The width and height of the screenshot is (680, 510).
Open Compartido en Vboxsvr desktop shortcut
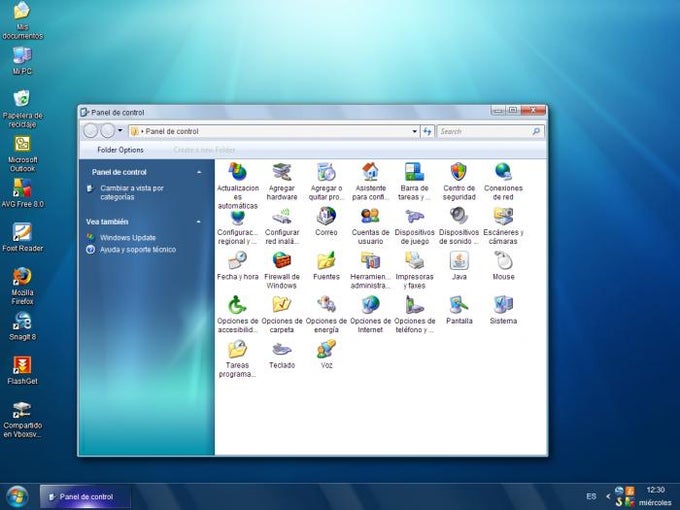[22, 419]
